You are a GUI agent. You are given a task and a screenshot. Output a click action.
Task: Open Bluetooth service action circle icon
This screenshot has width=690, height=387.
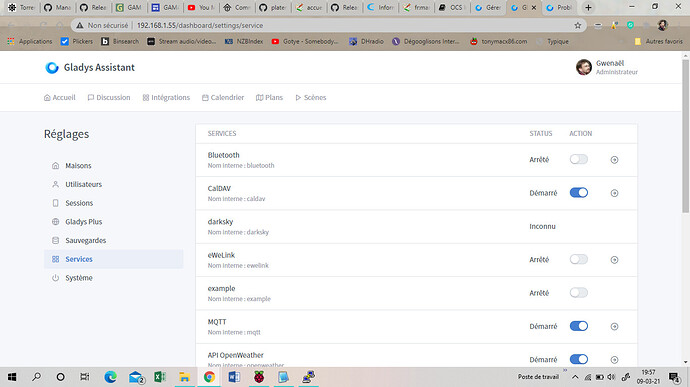click(x=614, y=160)
